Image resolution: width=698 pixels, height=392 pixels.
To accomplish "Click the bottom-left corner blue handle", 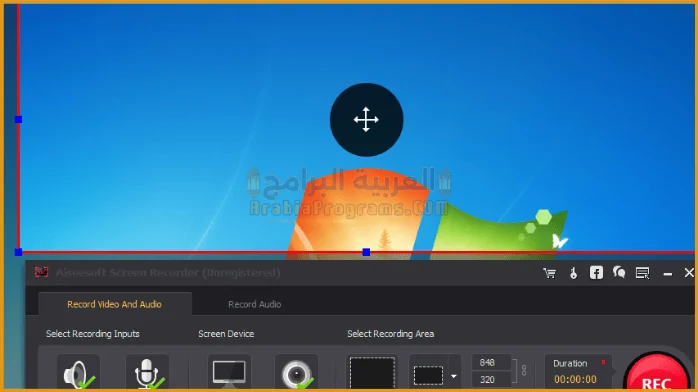I will pyautogui.click(x=18, y=252).
